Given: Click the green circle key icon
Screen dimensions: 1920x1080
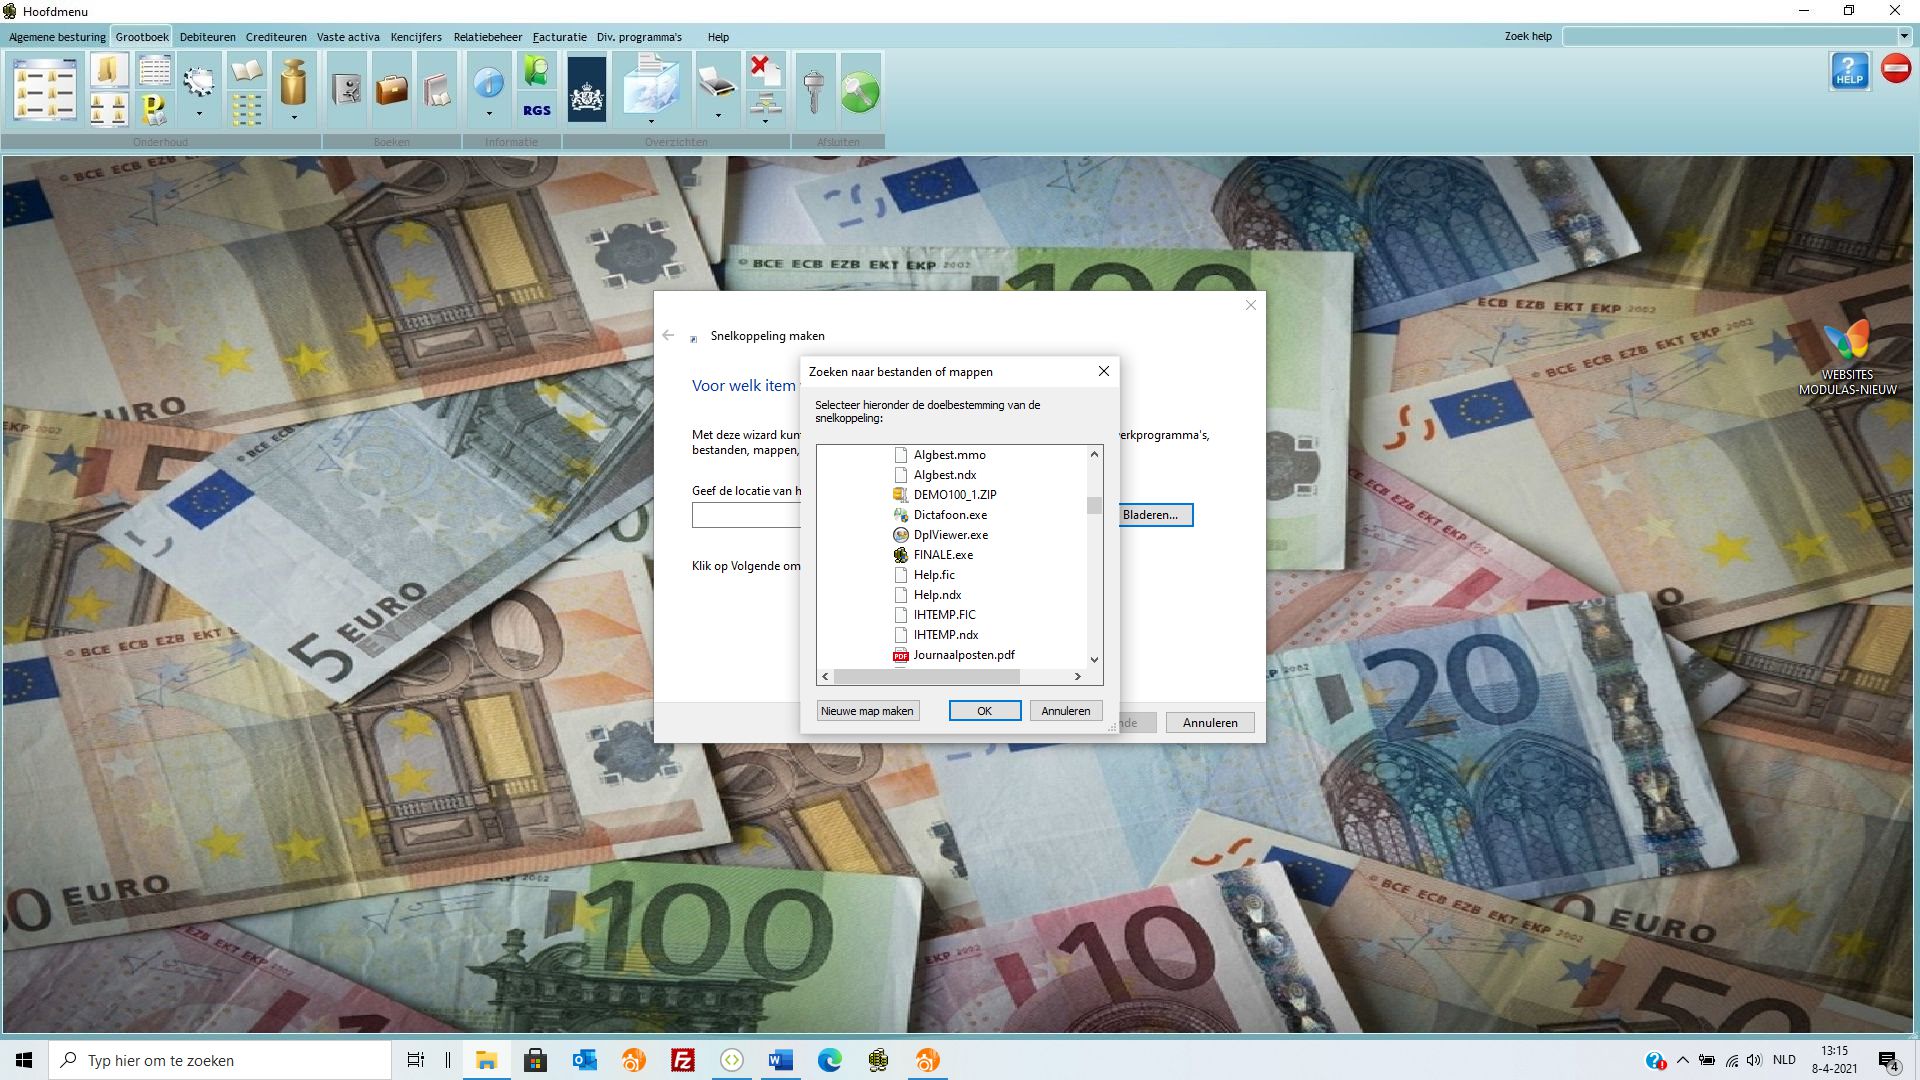Looking at the screenshot, I should point(860,92).
